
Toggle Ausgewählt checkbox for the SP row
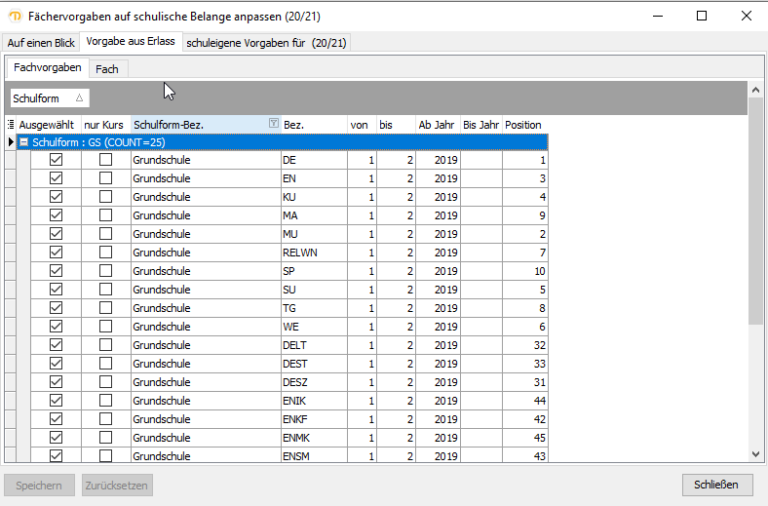click(56, 271)
